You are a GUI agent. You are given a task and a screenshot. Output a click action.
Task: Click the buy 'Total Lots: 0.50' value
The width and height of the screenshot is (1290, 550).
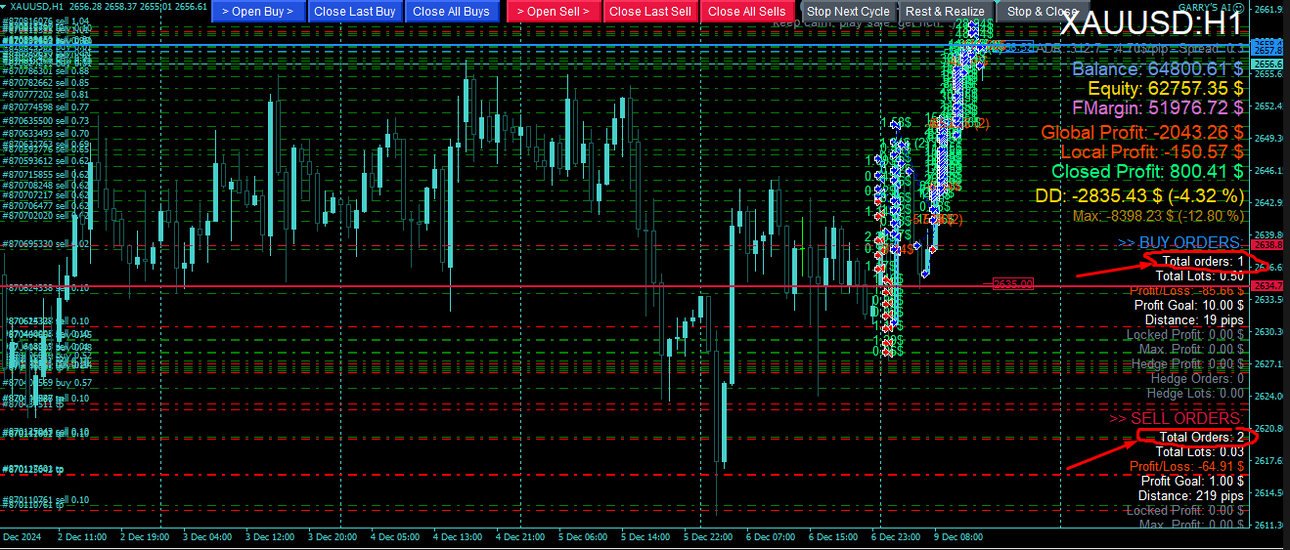(1200, 275)
